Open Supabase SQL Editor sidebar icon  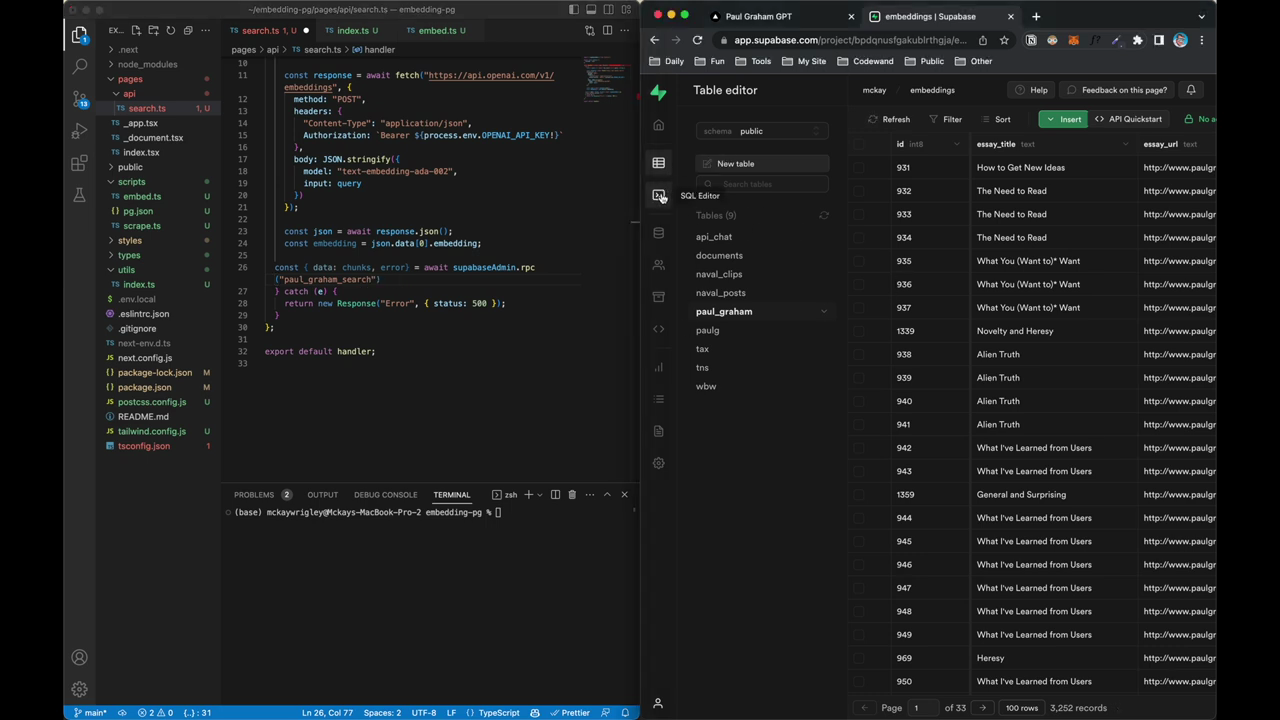(x=658, y=196)
